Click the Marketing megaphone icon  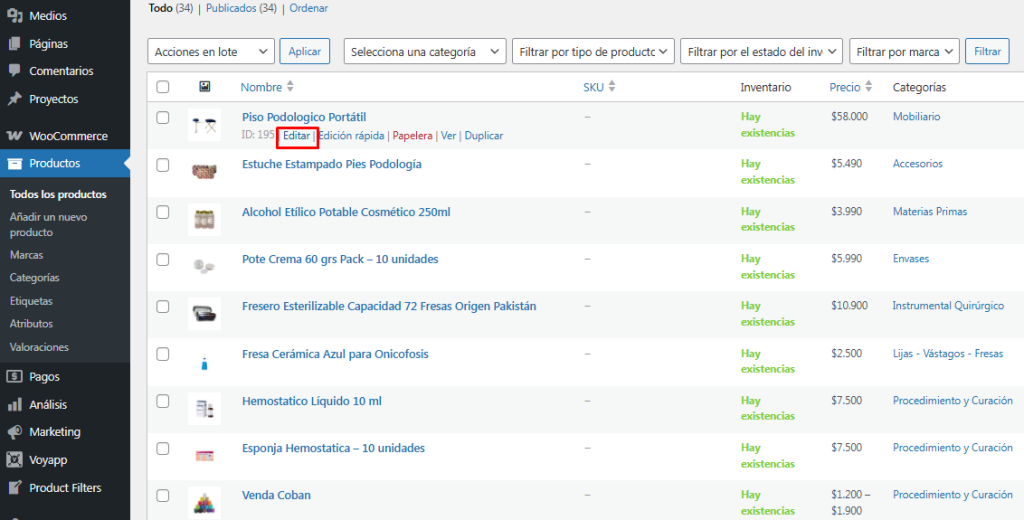(14, 432)
